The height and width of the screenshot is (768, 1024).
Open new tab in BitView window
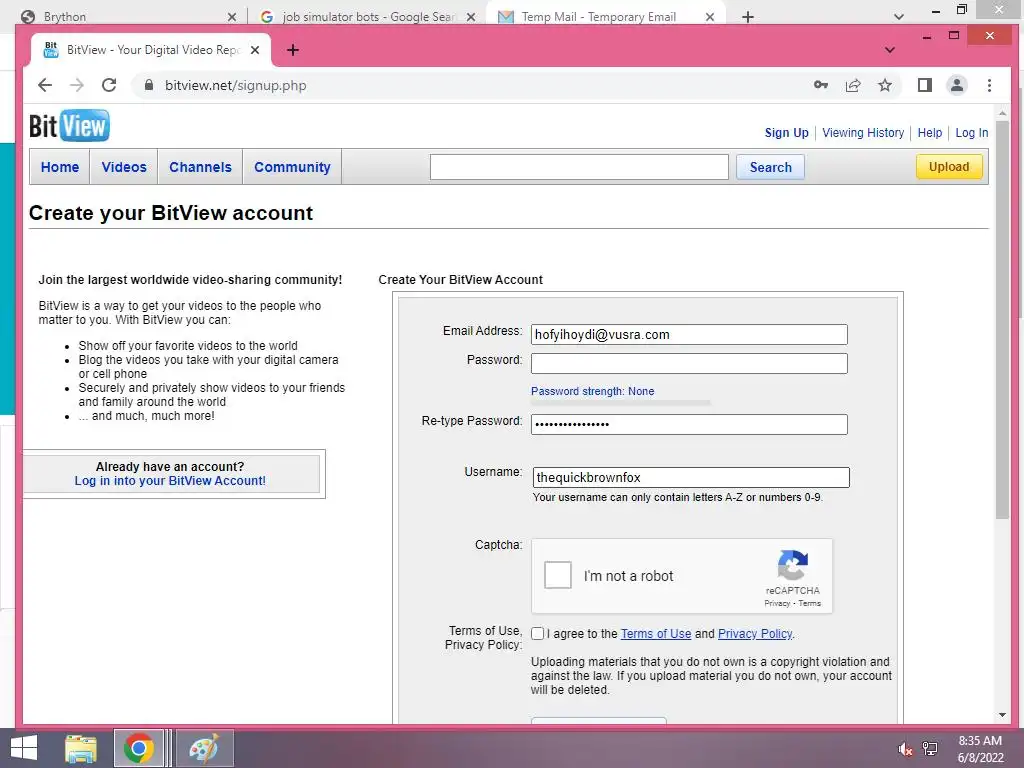coord(293,50)
